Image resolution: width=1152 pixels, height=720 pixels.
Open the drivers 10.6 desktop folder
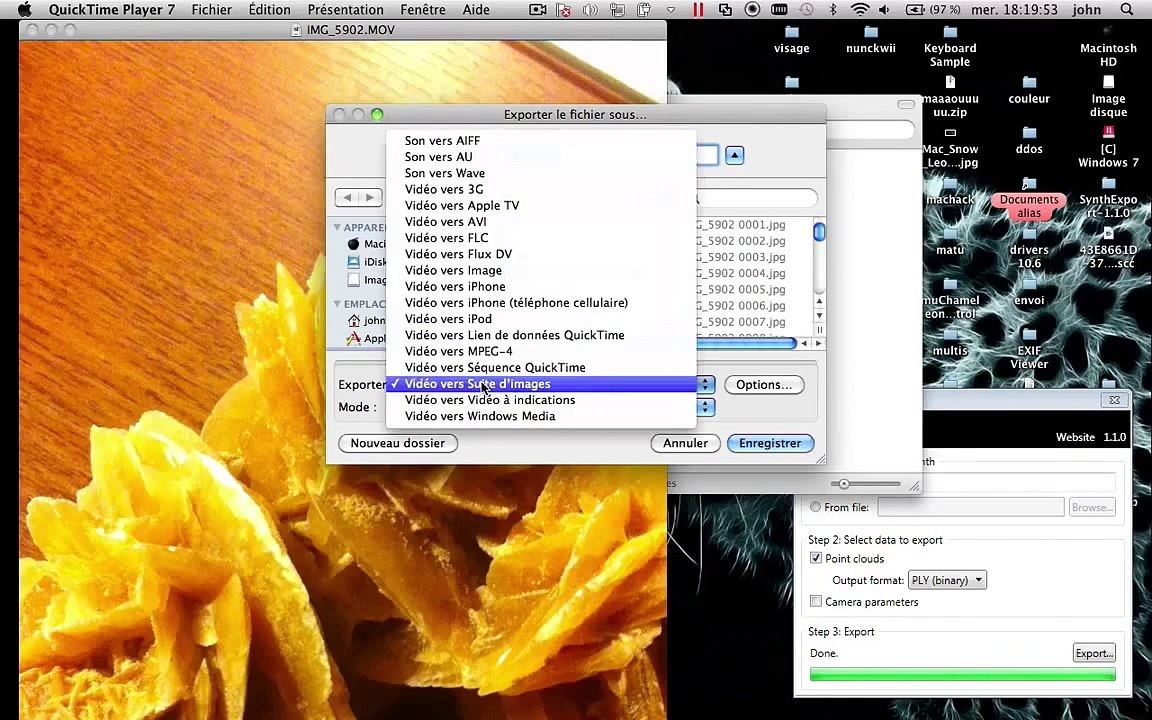click(1029, 234)
